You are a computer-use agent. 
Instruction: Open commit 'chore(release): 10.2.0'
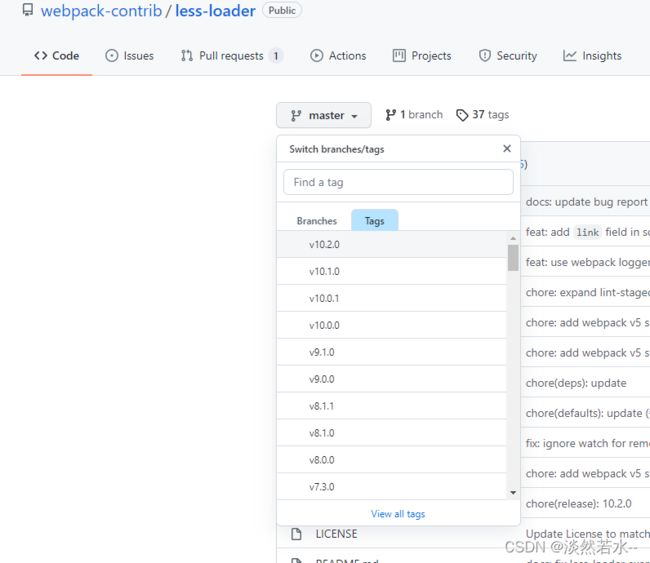pyautogui.click(x=578, y=503)
